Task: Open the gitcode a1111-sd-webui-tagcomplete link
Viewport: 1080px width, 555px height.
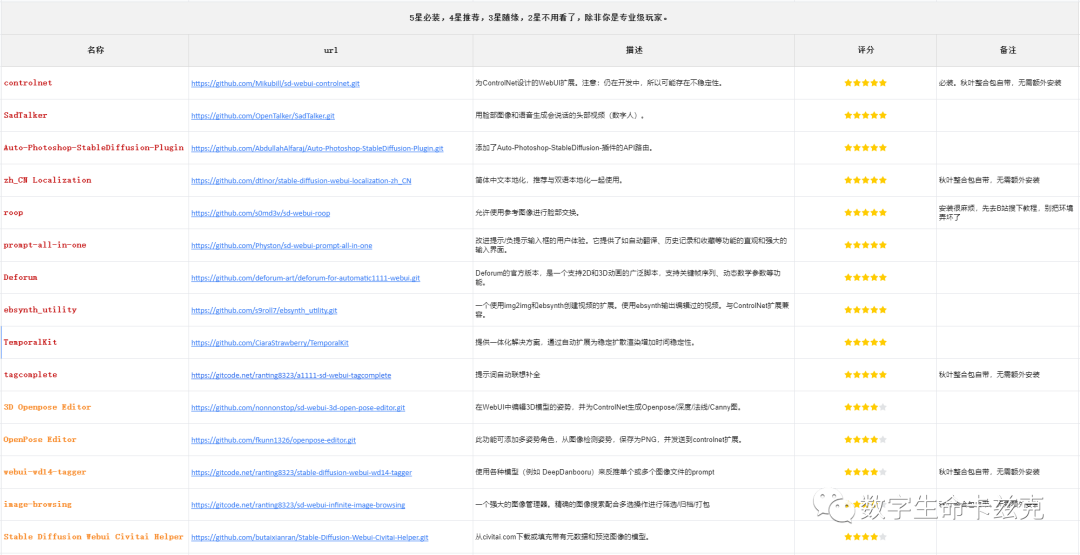Action: tap(291, 375)
